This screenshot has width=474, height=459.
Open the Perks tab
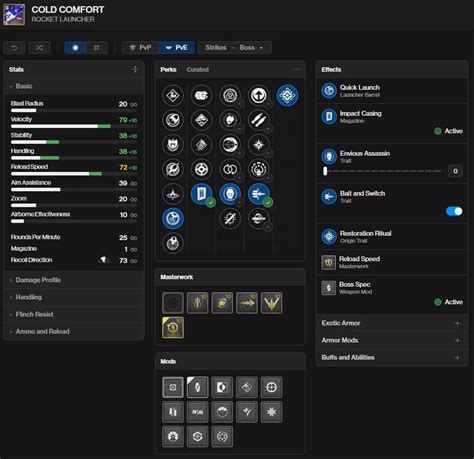click(x=168, y=69)
